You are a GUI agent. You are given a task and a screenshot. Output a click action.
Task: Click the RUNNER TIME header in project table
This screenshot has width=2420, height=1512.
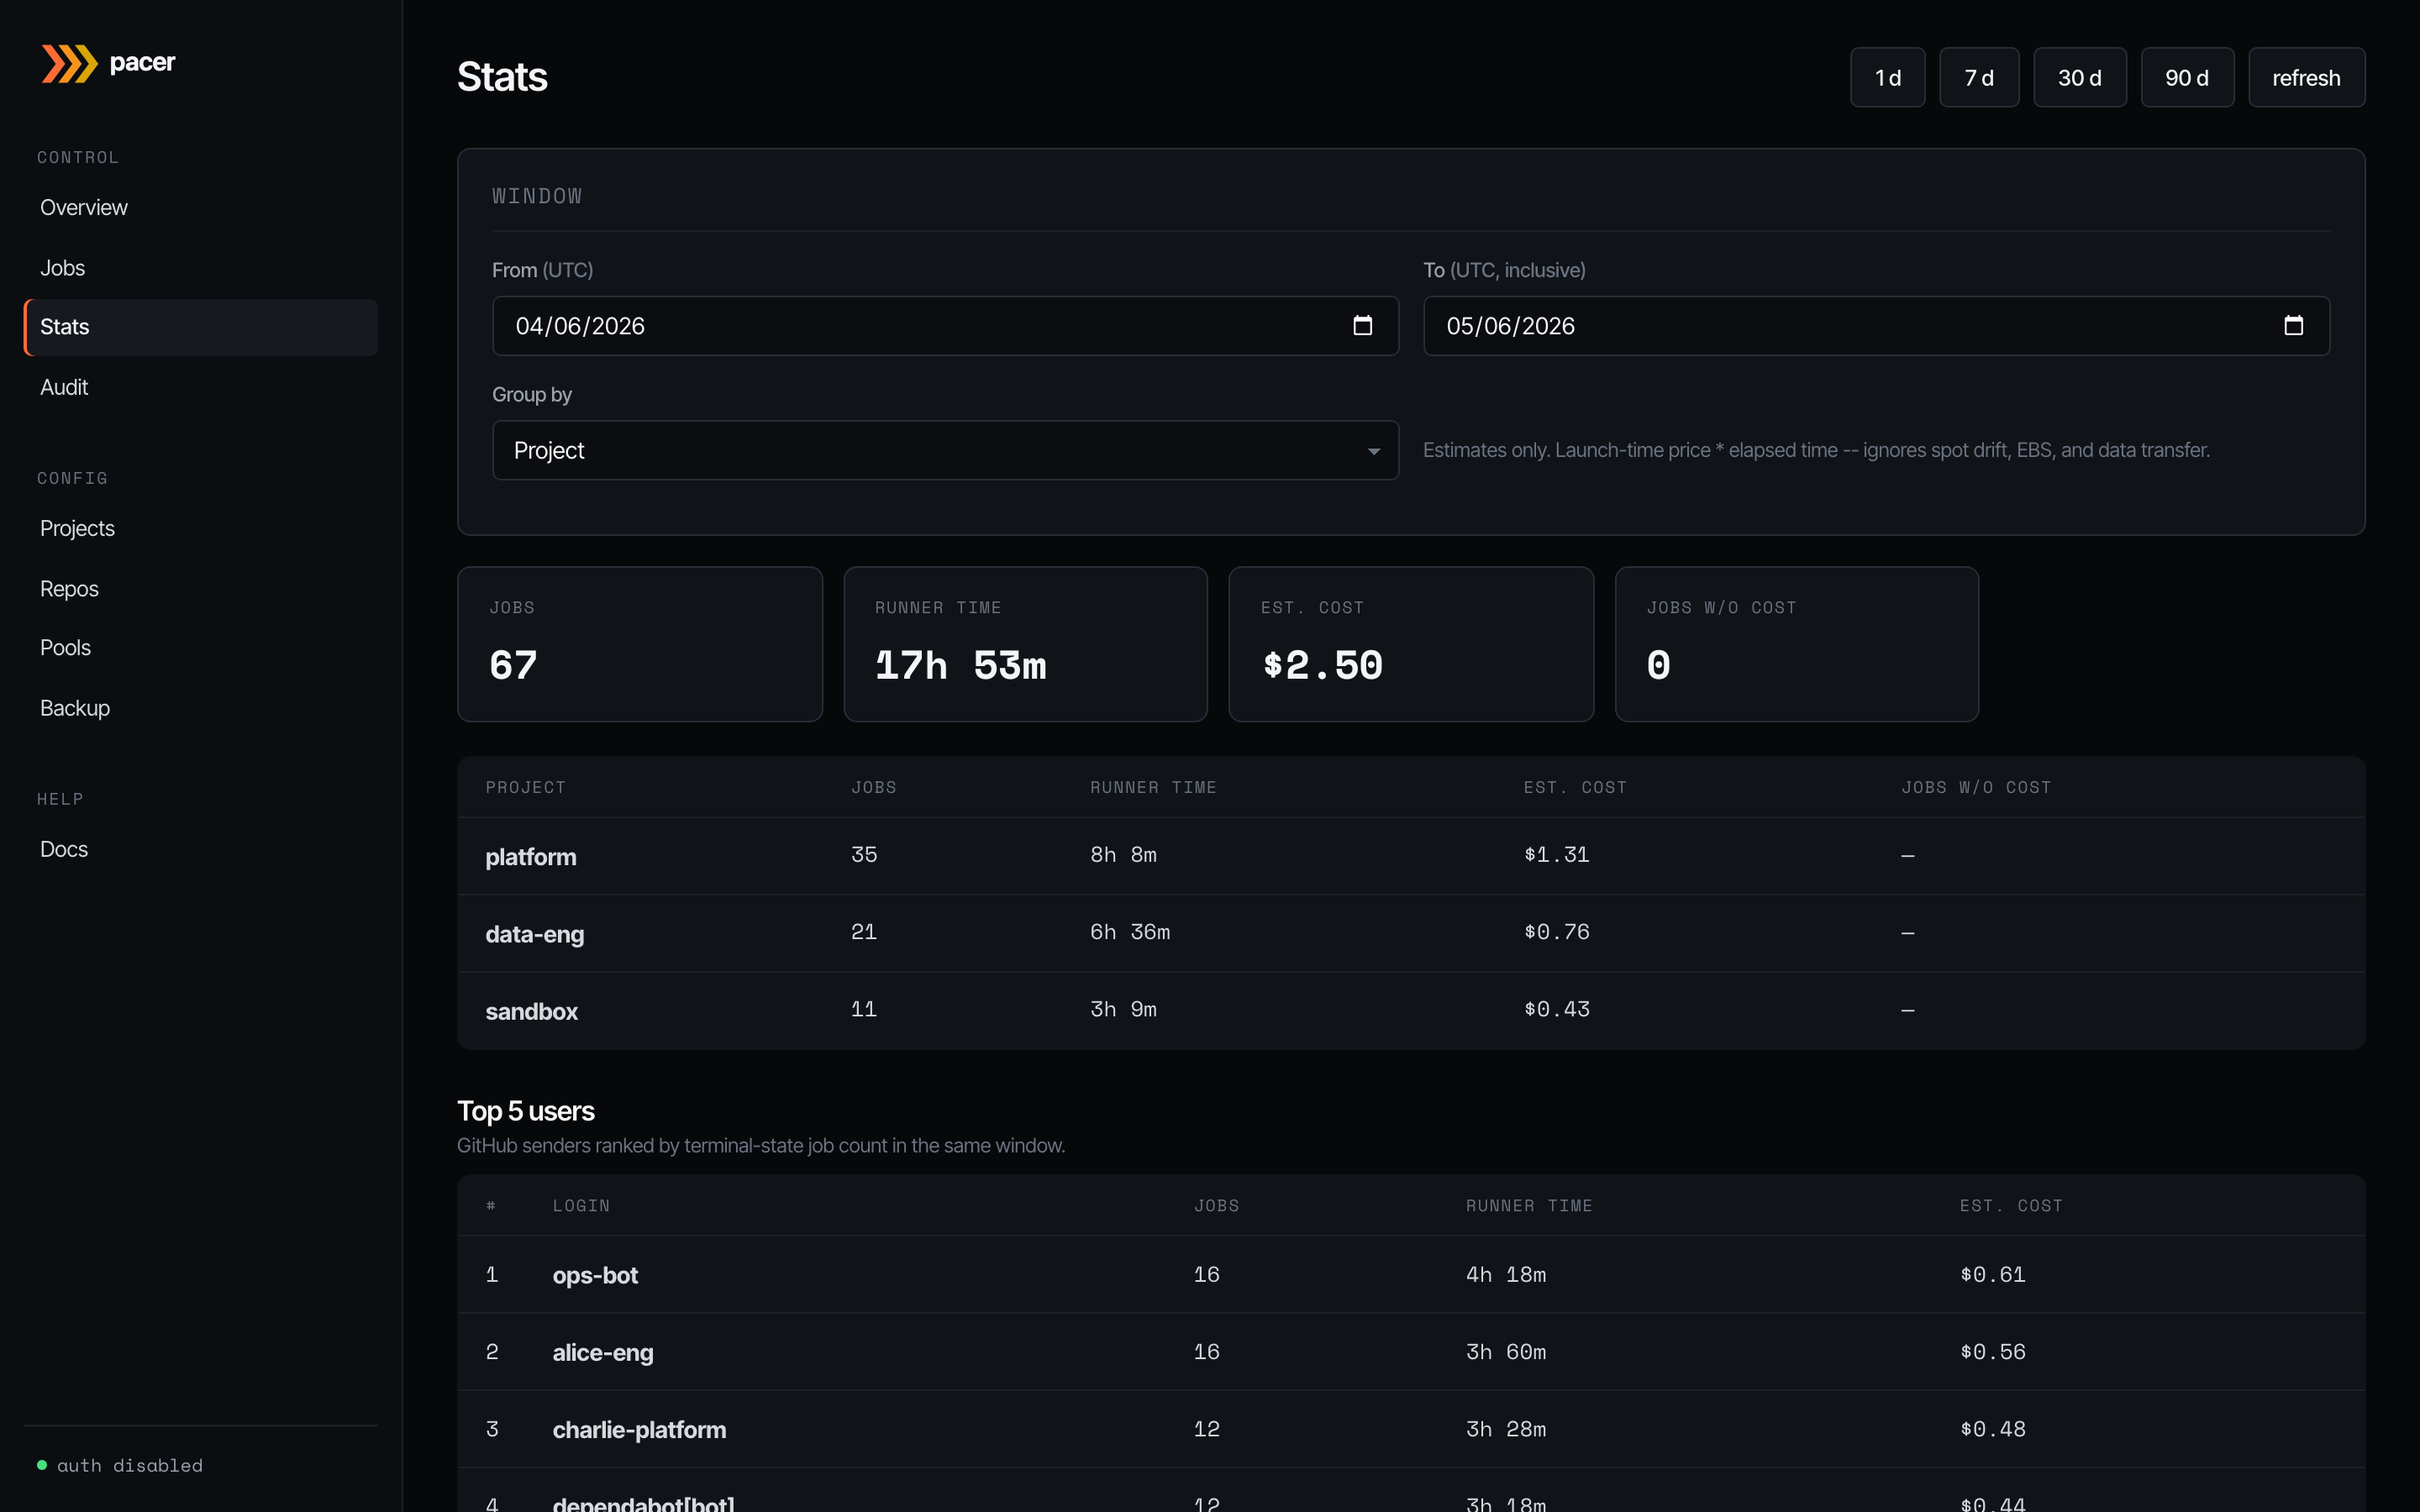tap(1153, 788)
